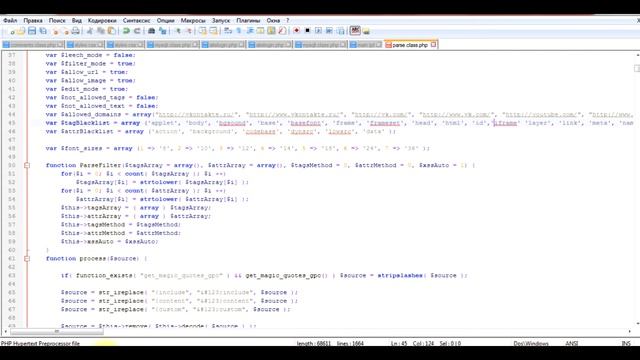
Task: Create a new file with the New icon
Action: tap(12, 31)
